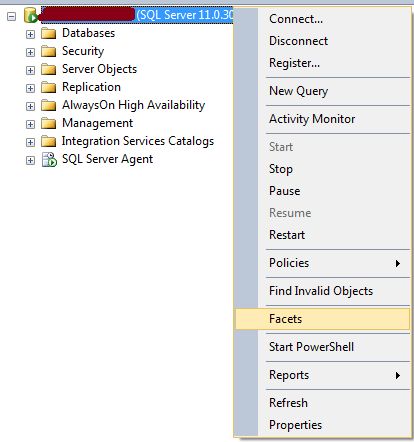Expand the SQL Server Agent node
Viewport: 414px width, 442px height.
click(x=30, y=160)
